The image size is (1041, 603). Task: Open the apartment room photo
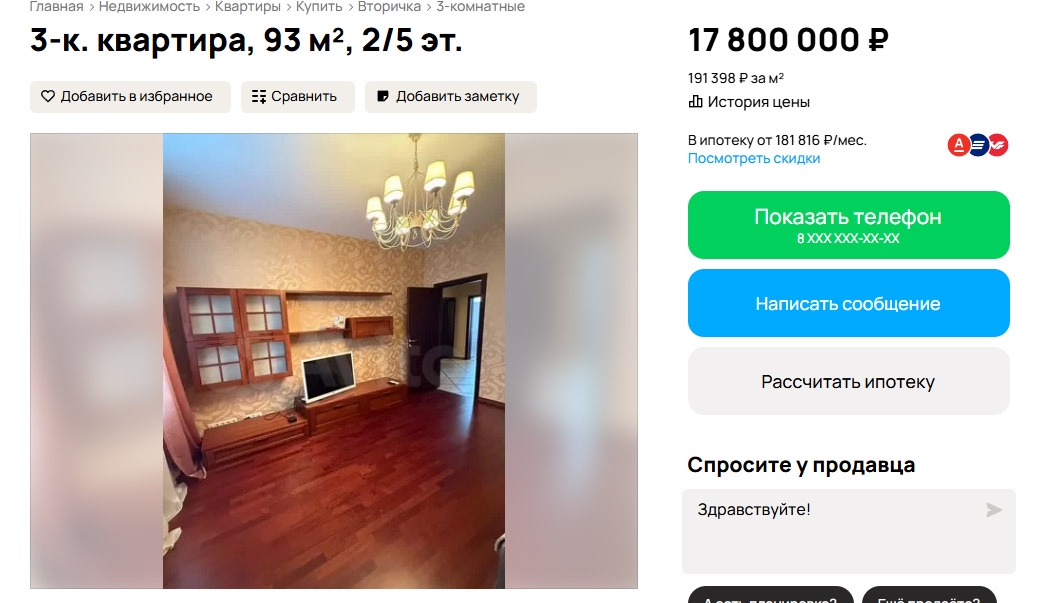[x=334, y=361]
